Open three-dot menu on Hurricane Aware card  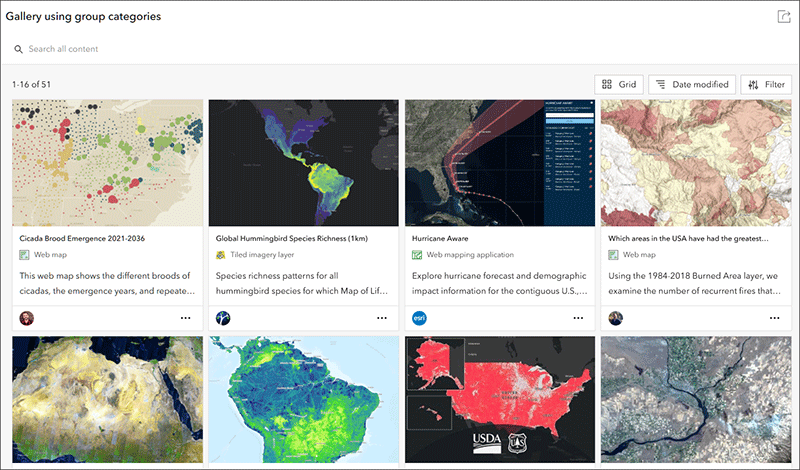pos(578,318)
